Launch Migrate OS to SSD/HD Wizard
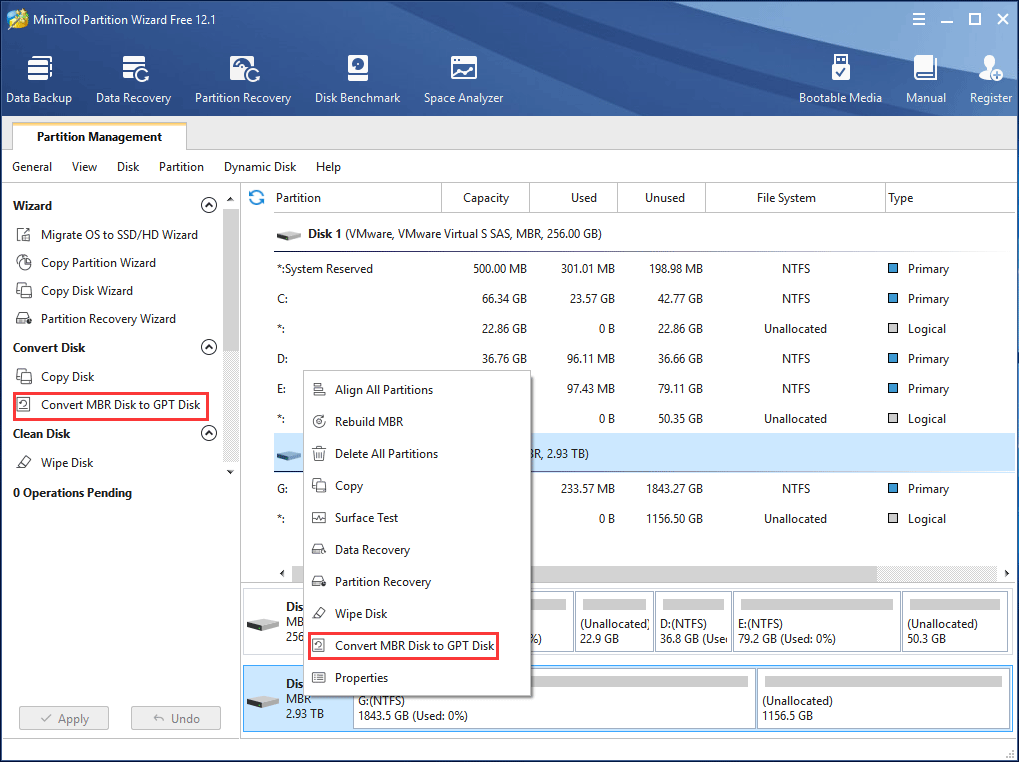The image size is (1019, 762). click(x=106, y=235)
